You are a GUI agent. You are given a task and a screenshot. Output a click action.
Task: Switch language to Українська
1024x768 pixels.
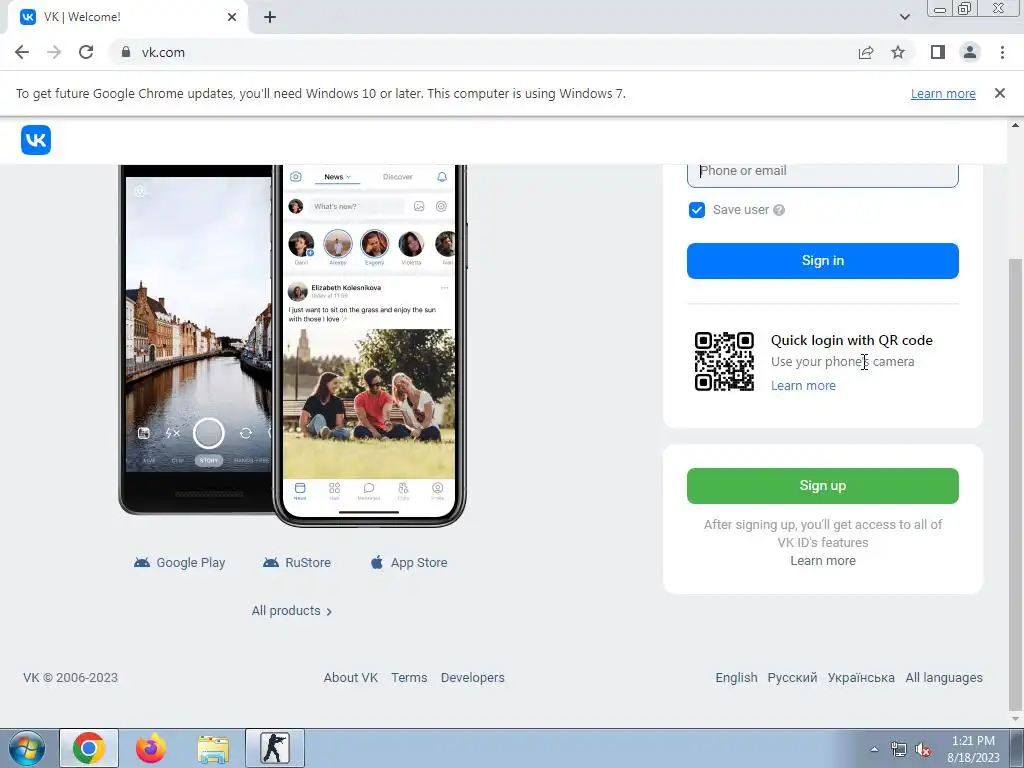pyautogui.click(x=861, y=678)
